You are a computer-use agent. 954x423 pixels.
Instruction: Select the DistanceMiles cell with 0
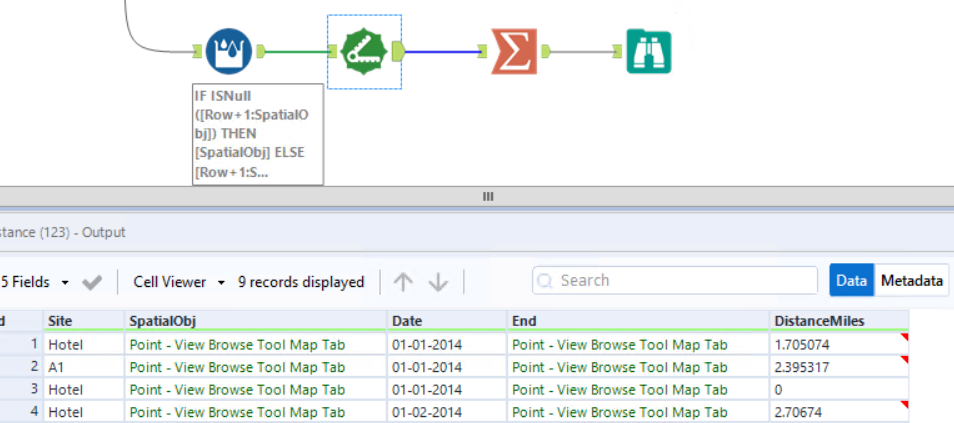tap(839, 390)
